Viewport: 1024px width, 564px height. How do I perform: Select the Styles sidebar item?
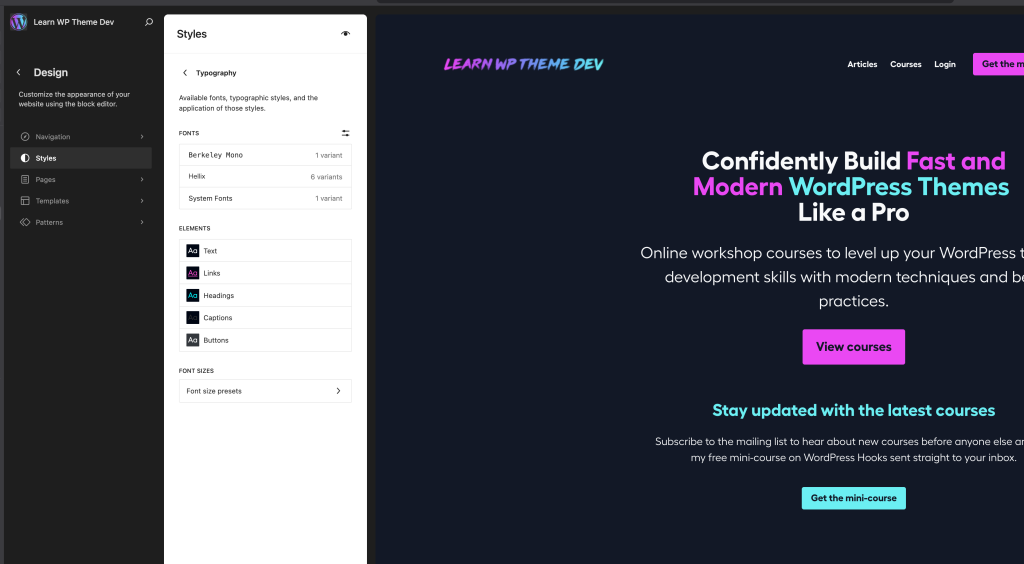(81, 158)
